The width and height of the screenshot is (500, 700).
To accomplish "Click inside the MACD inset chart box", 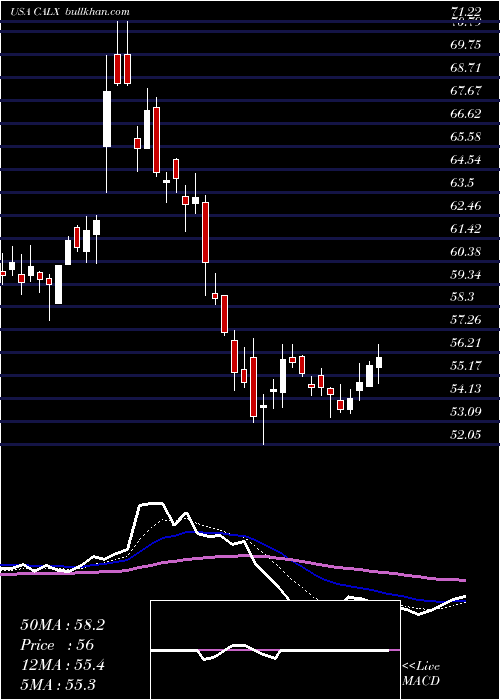I will 275,650.
